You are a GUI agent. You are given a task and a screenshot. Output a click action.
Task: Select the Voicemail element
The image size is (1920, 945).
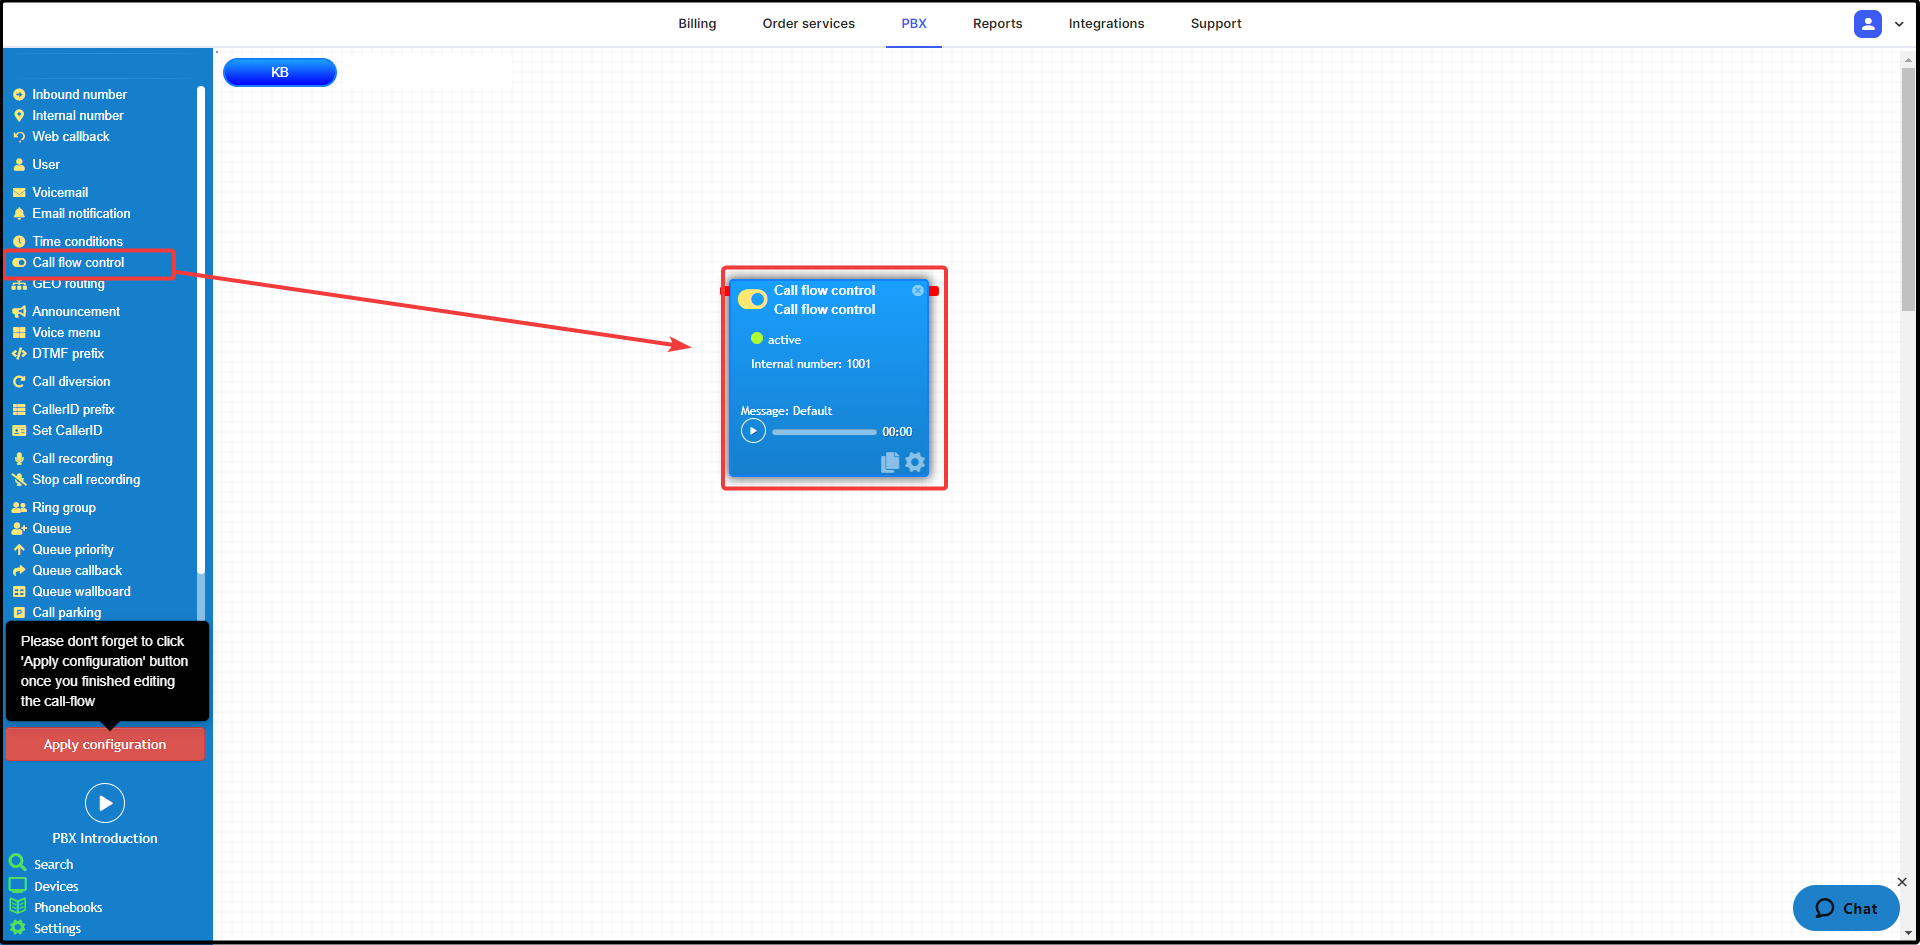(60, 193)
